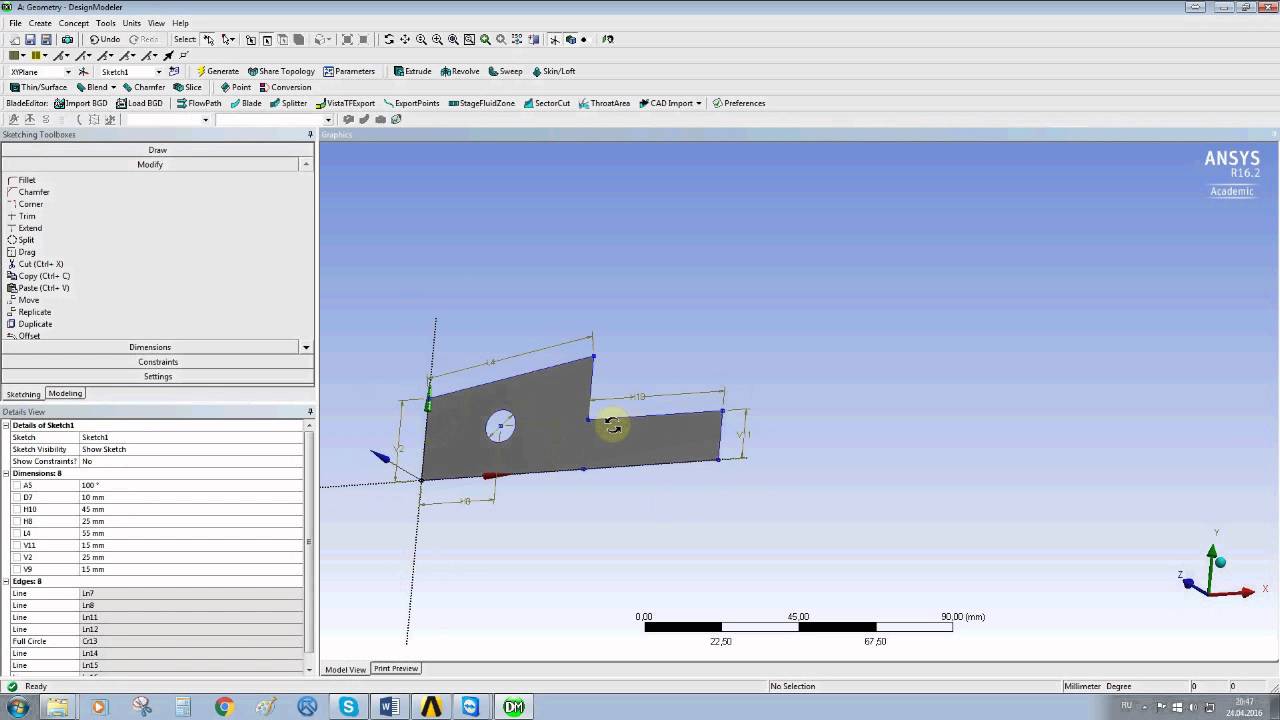Viewport: 1280px width, 720px height.
Task: Open the XYPlane plane dropdown
Action: click(68, 72)
